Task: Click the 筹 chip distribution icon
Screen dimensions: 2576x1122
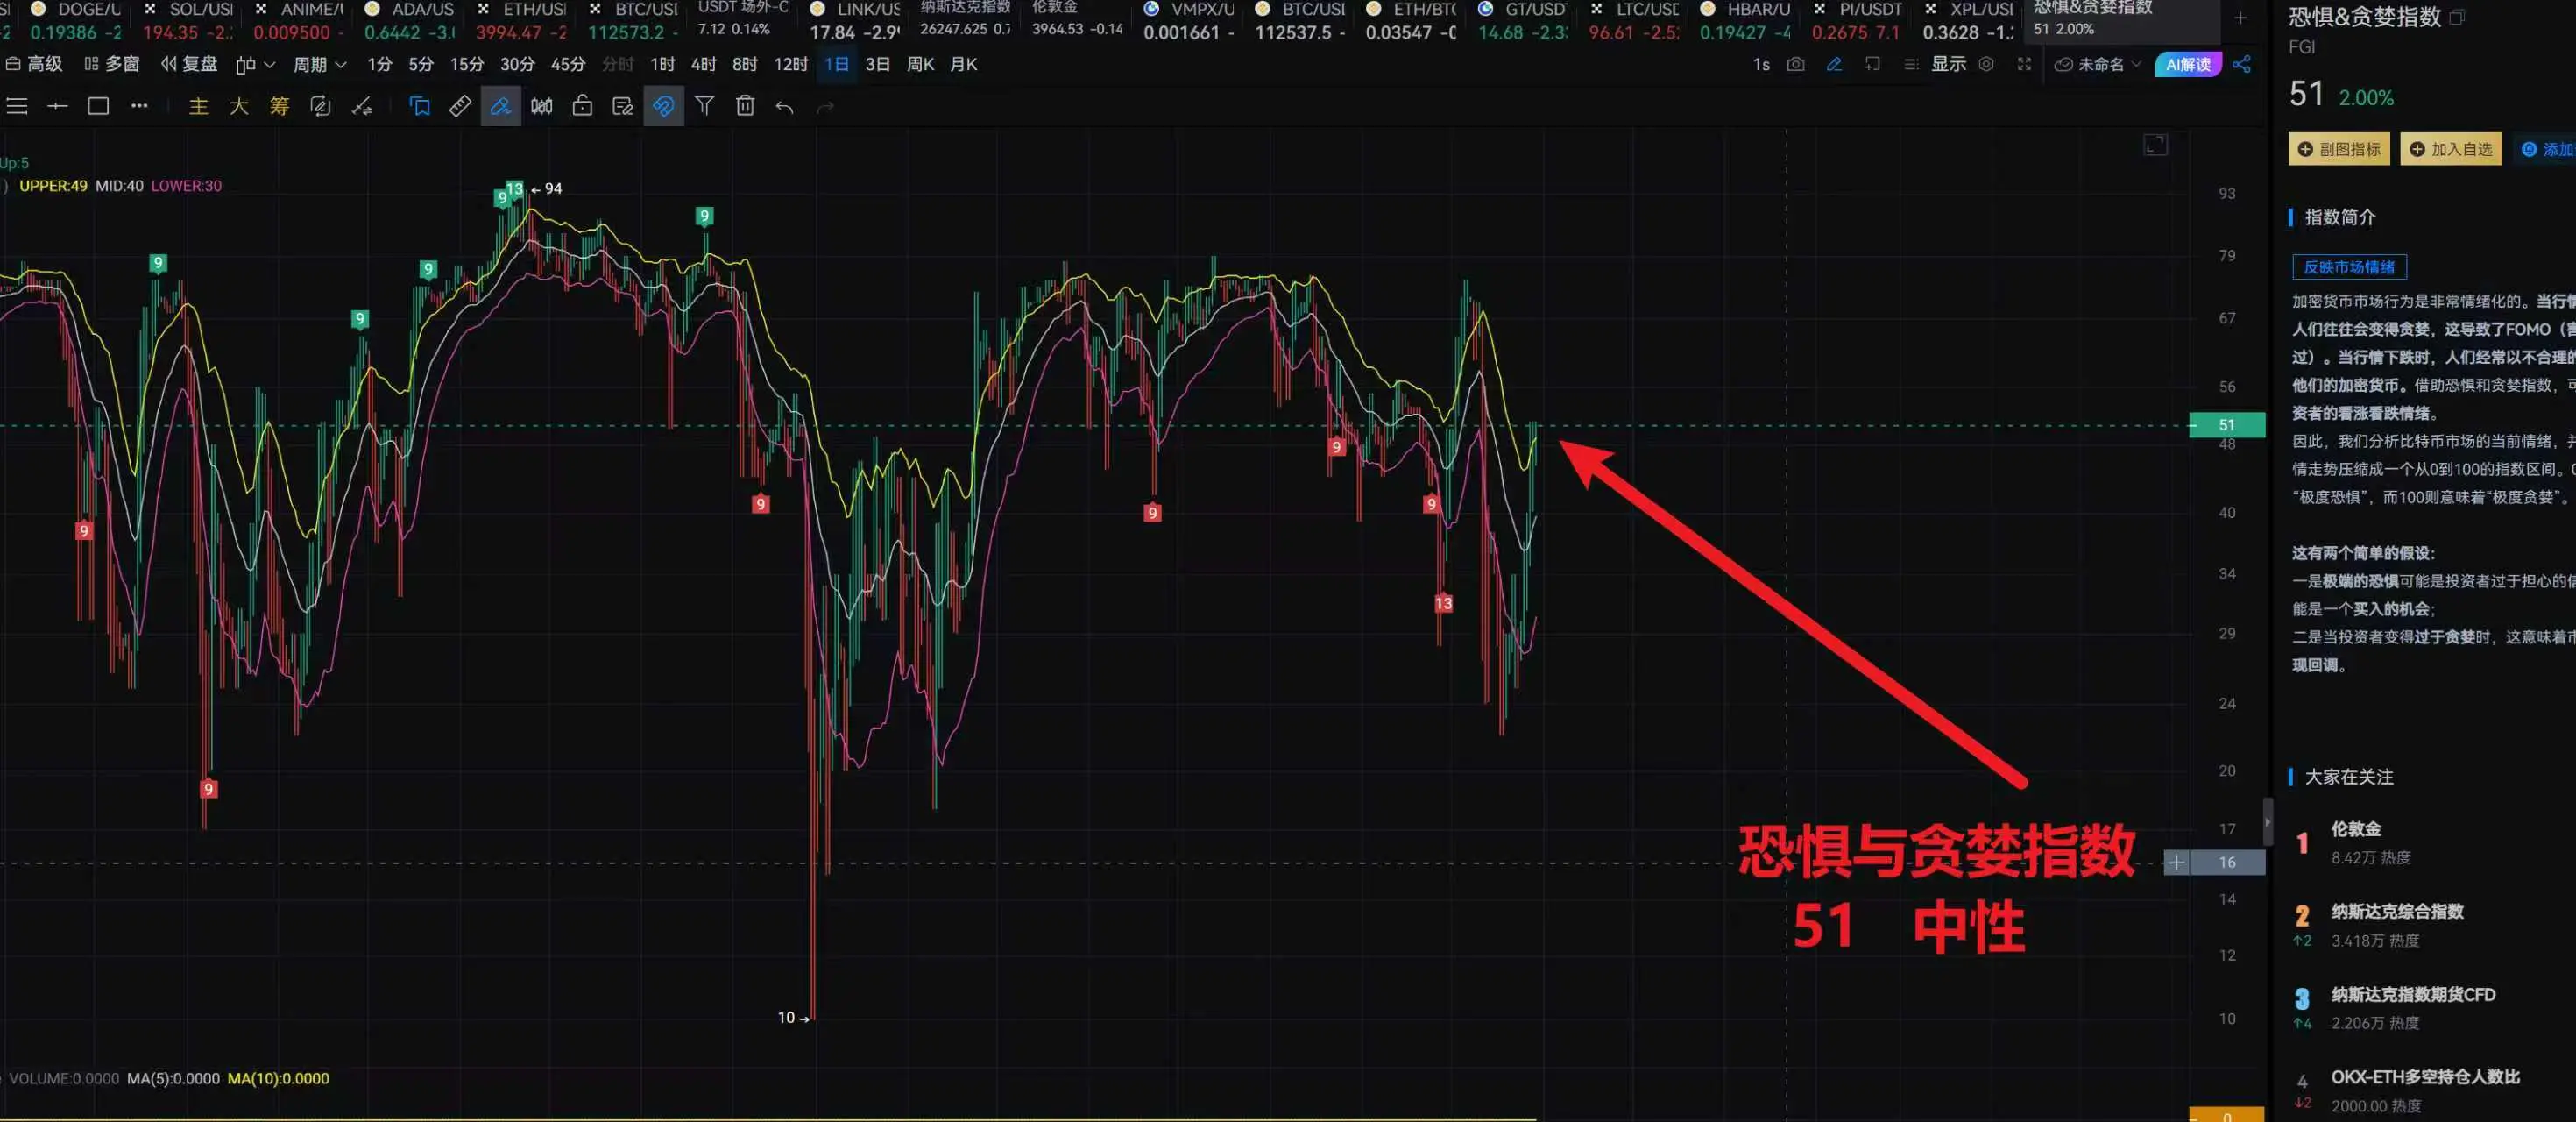Action: [x=279, y=106]
